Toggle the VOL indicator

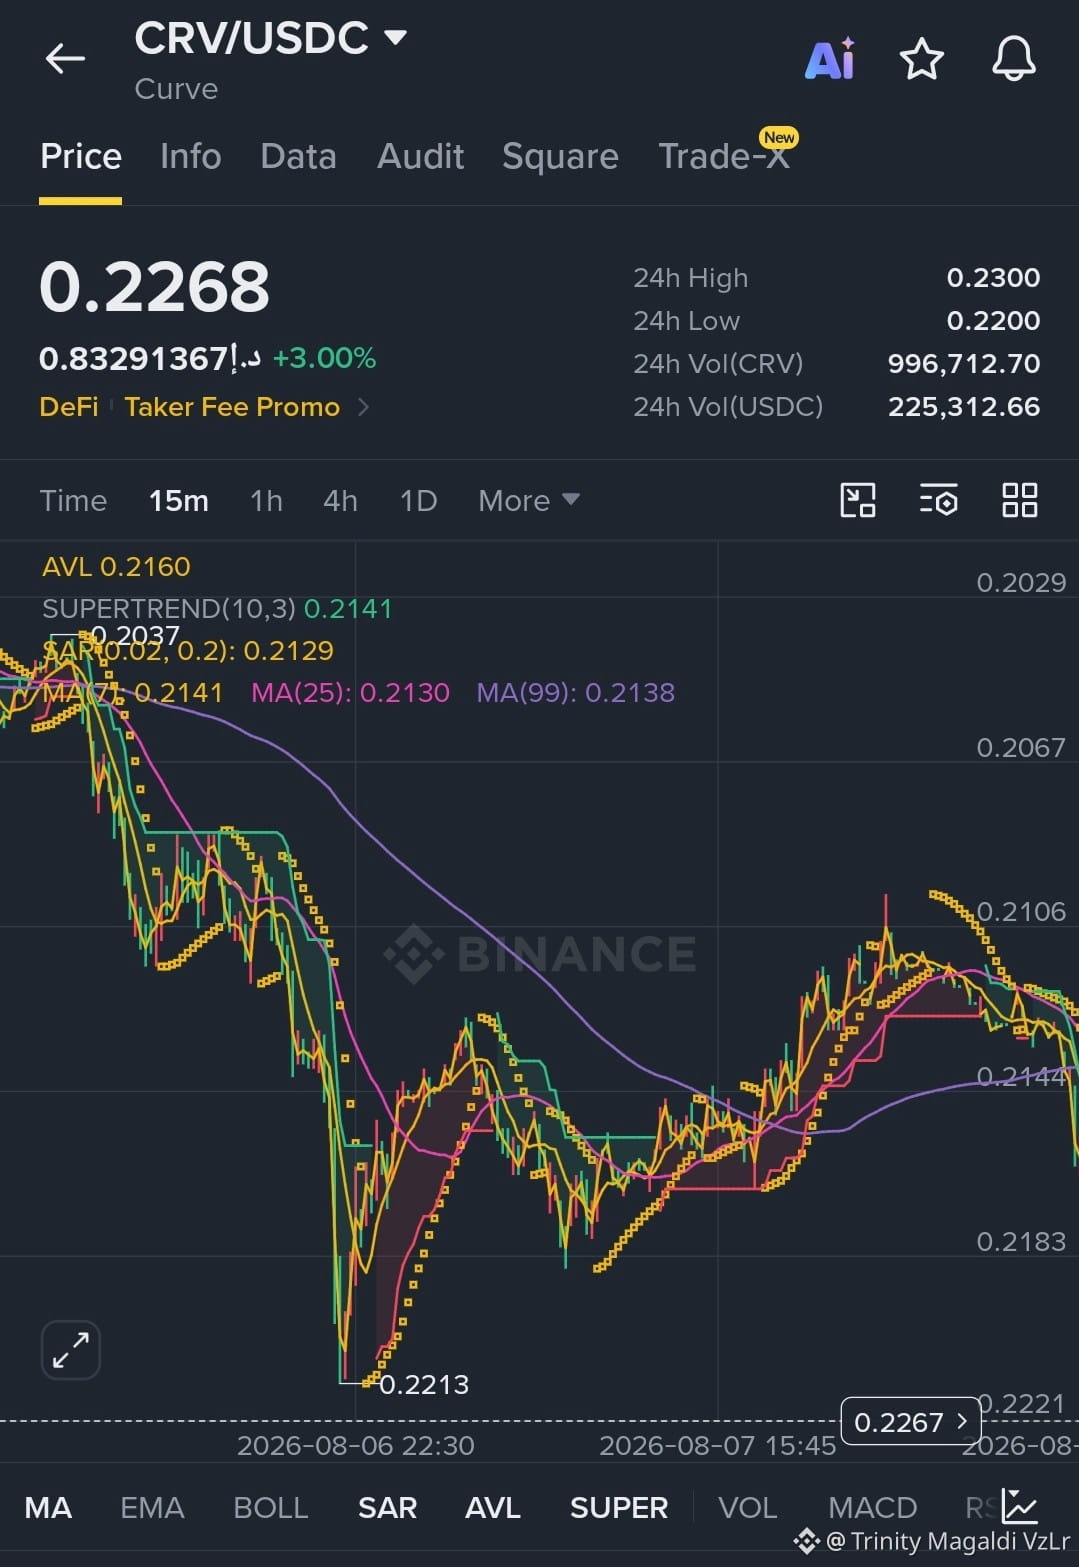(747, 1507)
